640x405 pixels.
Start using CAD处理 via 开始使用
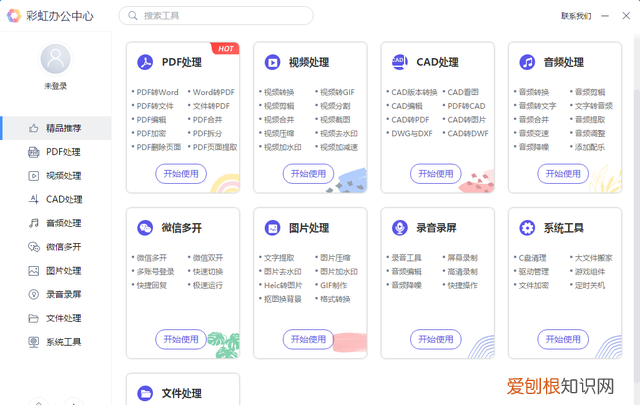point(436,174)
